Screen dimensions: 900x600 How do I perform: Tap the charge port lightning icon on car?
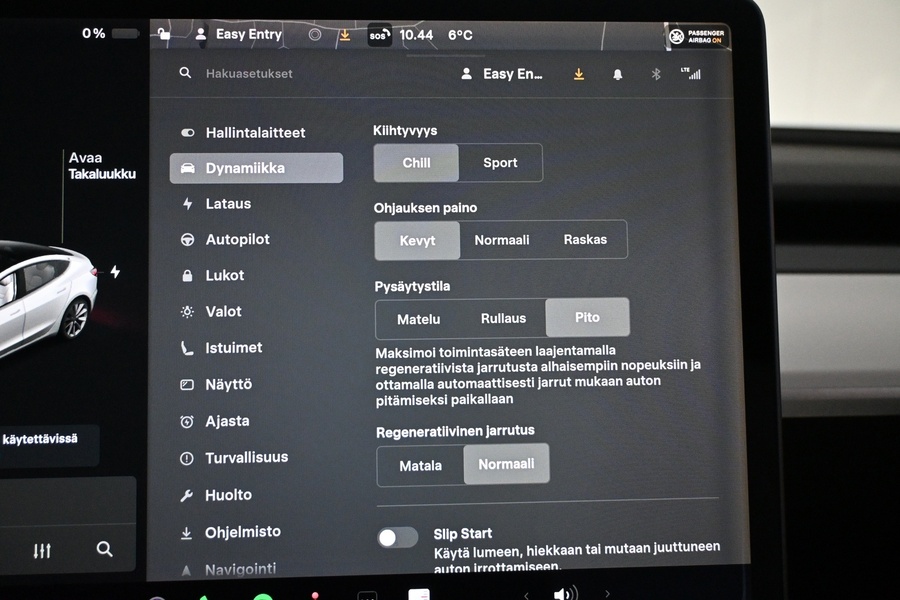coord(115,272)
